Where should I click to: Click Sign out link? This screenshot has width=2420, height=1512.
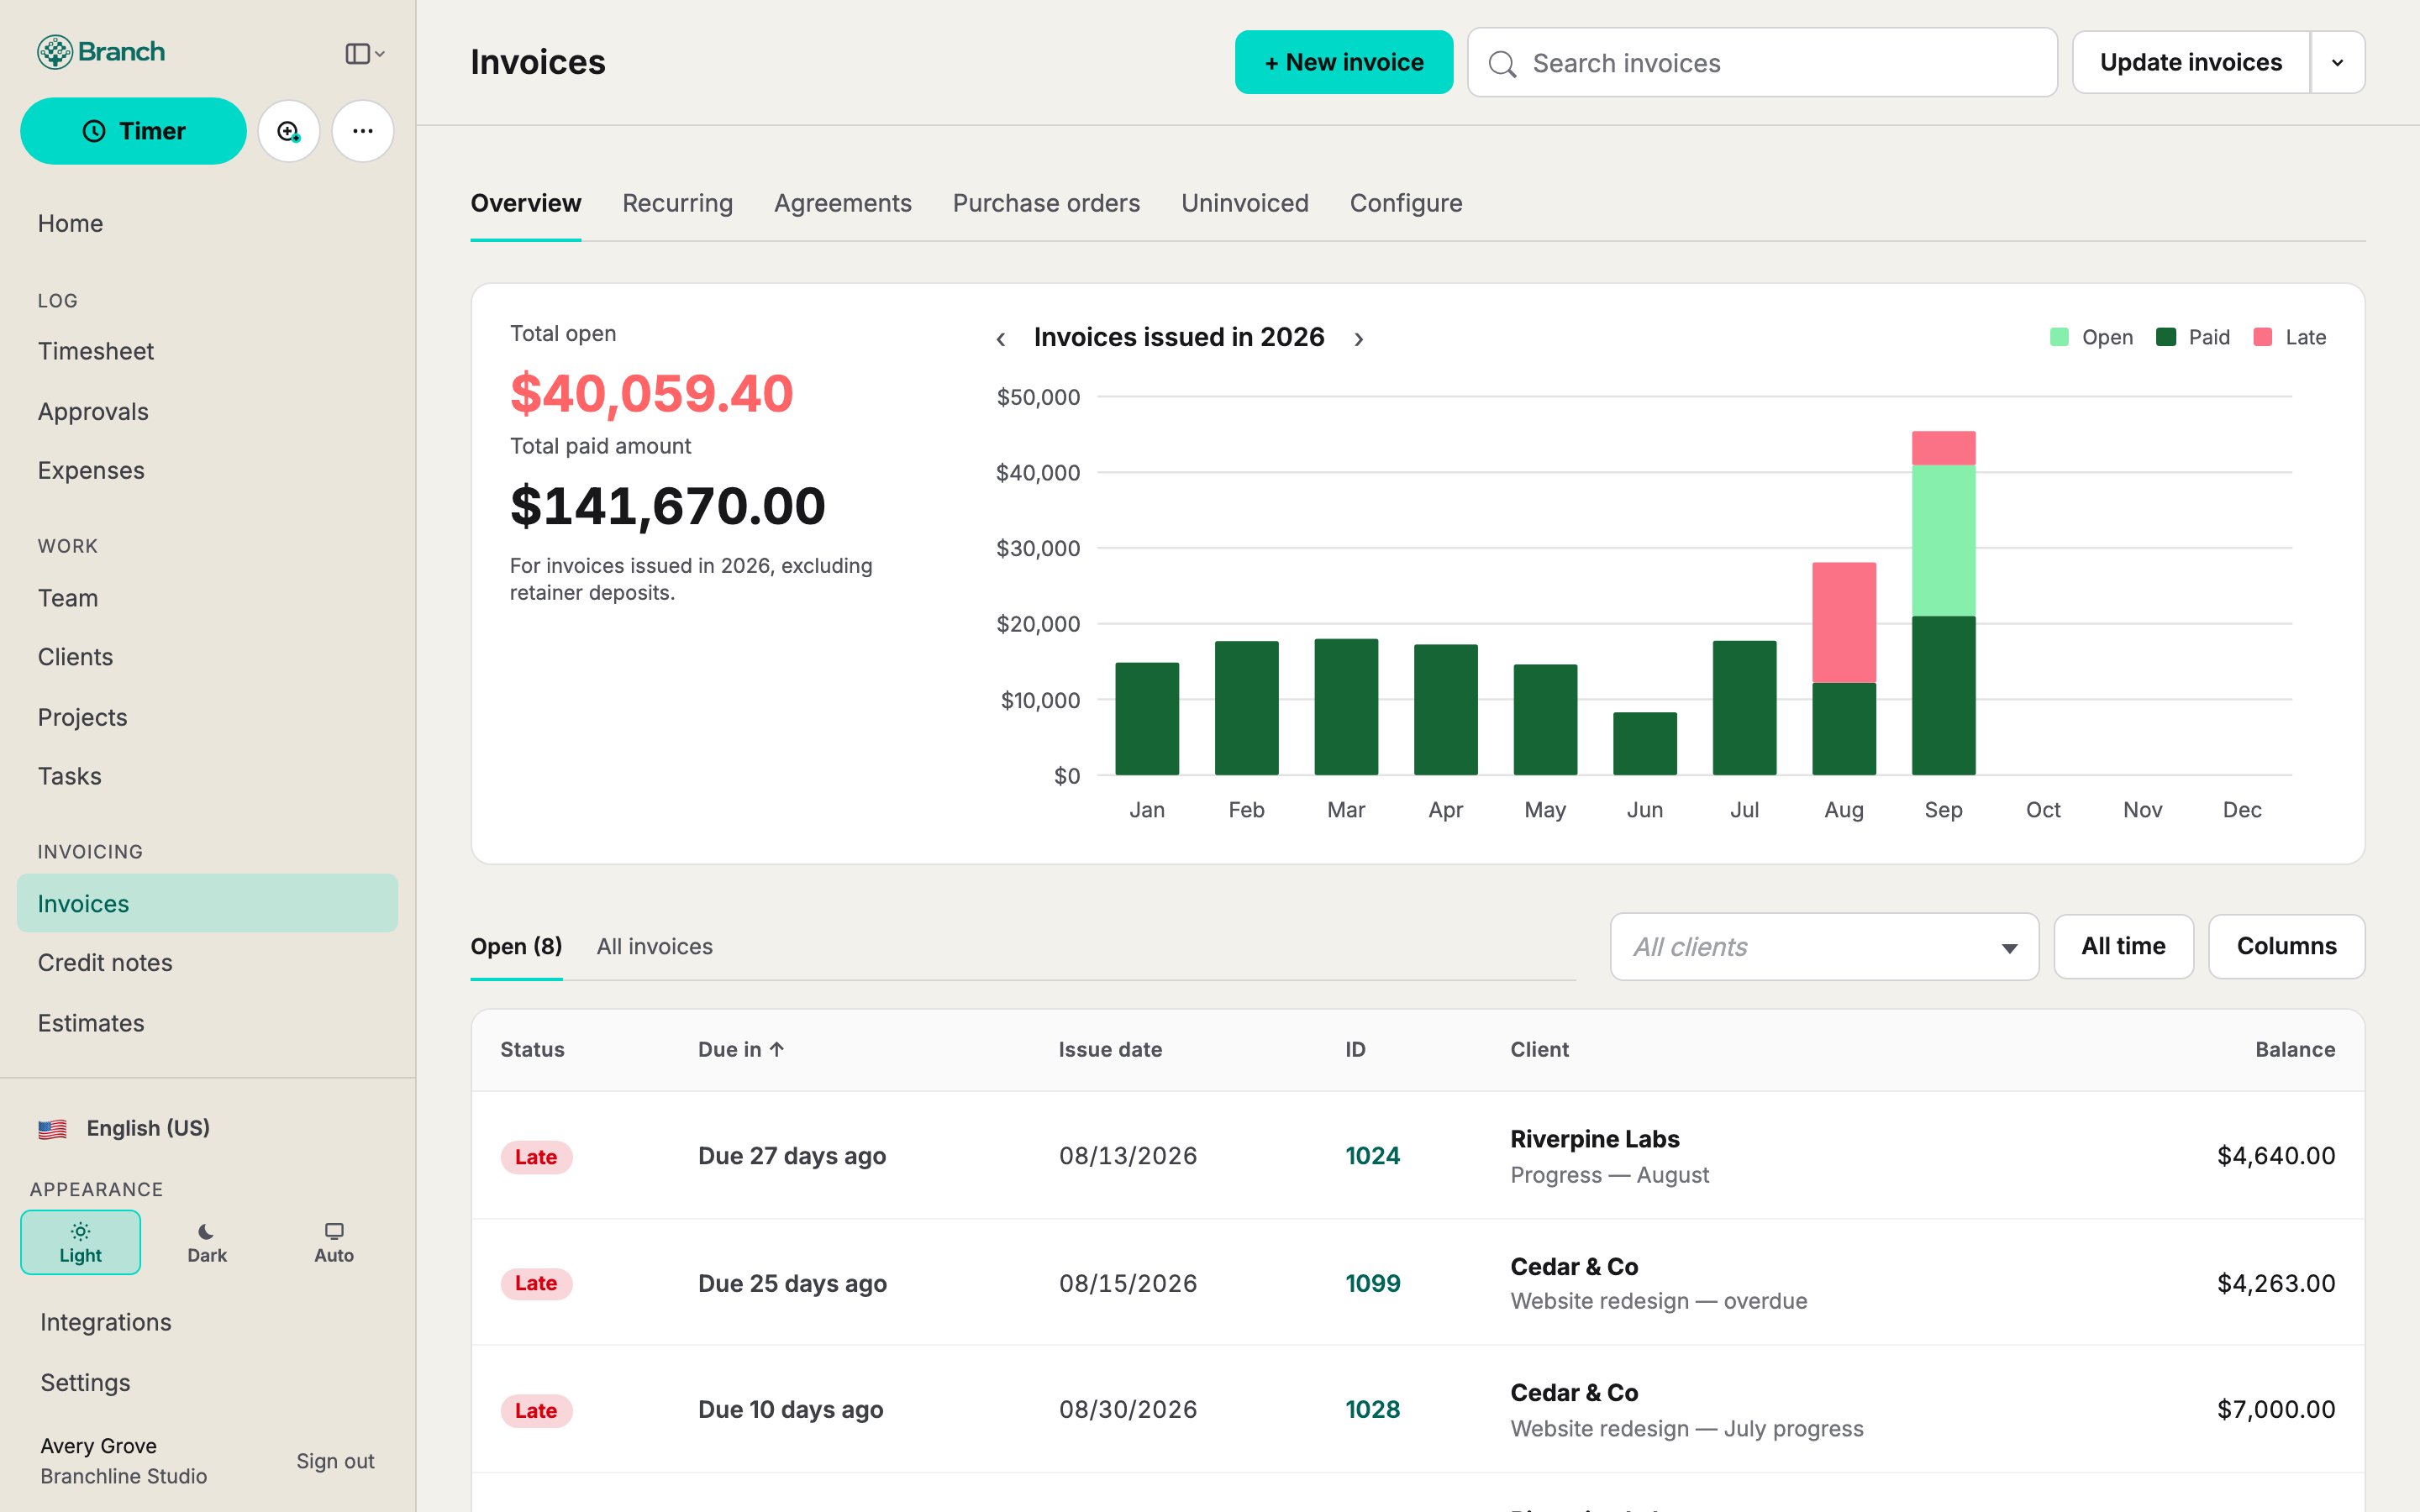click(x=335, y=1461)
